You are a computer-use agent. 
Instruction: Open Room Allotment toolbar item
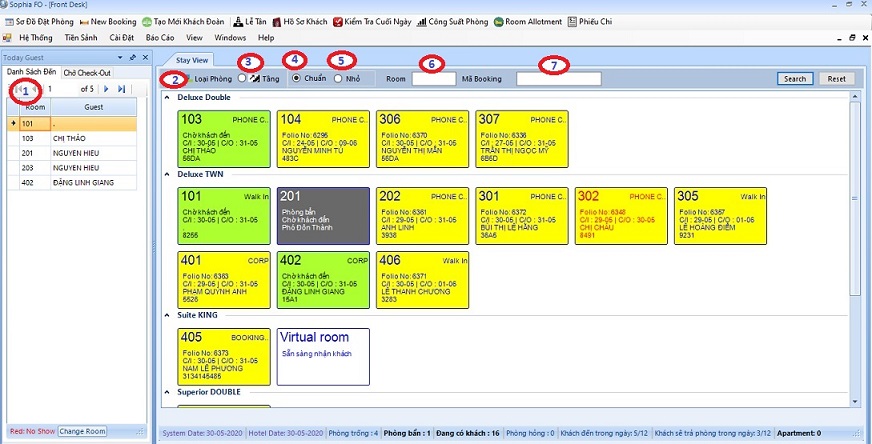pos(528,22)
